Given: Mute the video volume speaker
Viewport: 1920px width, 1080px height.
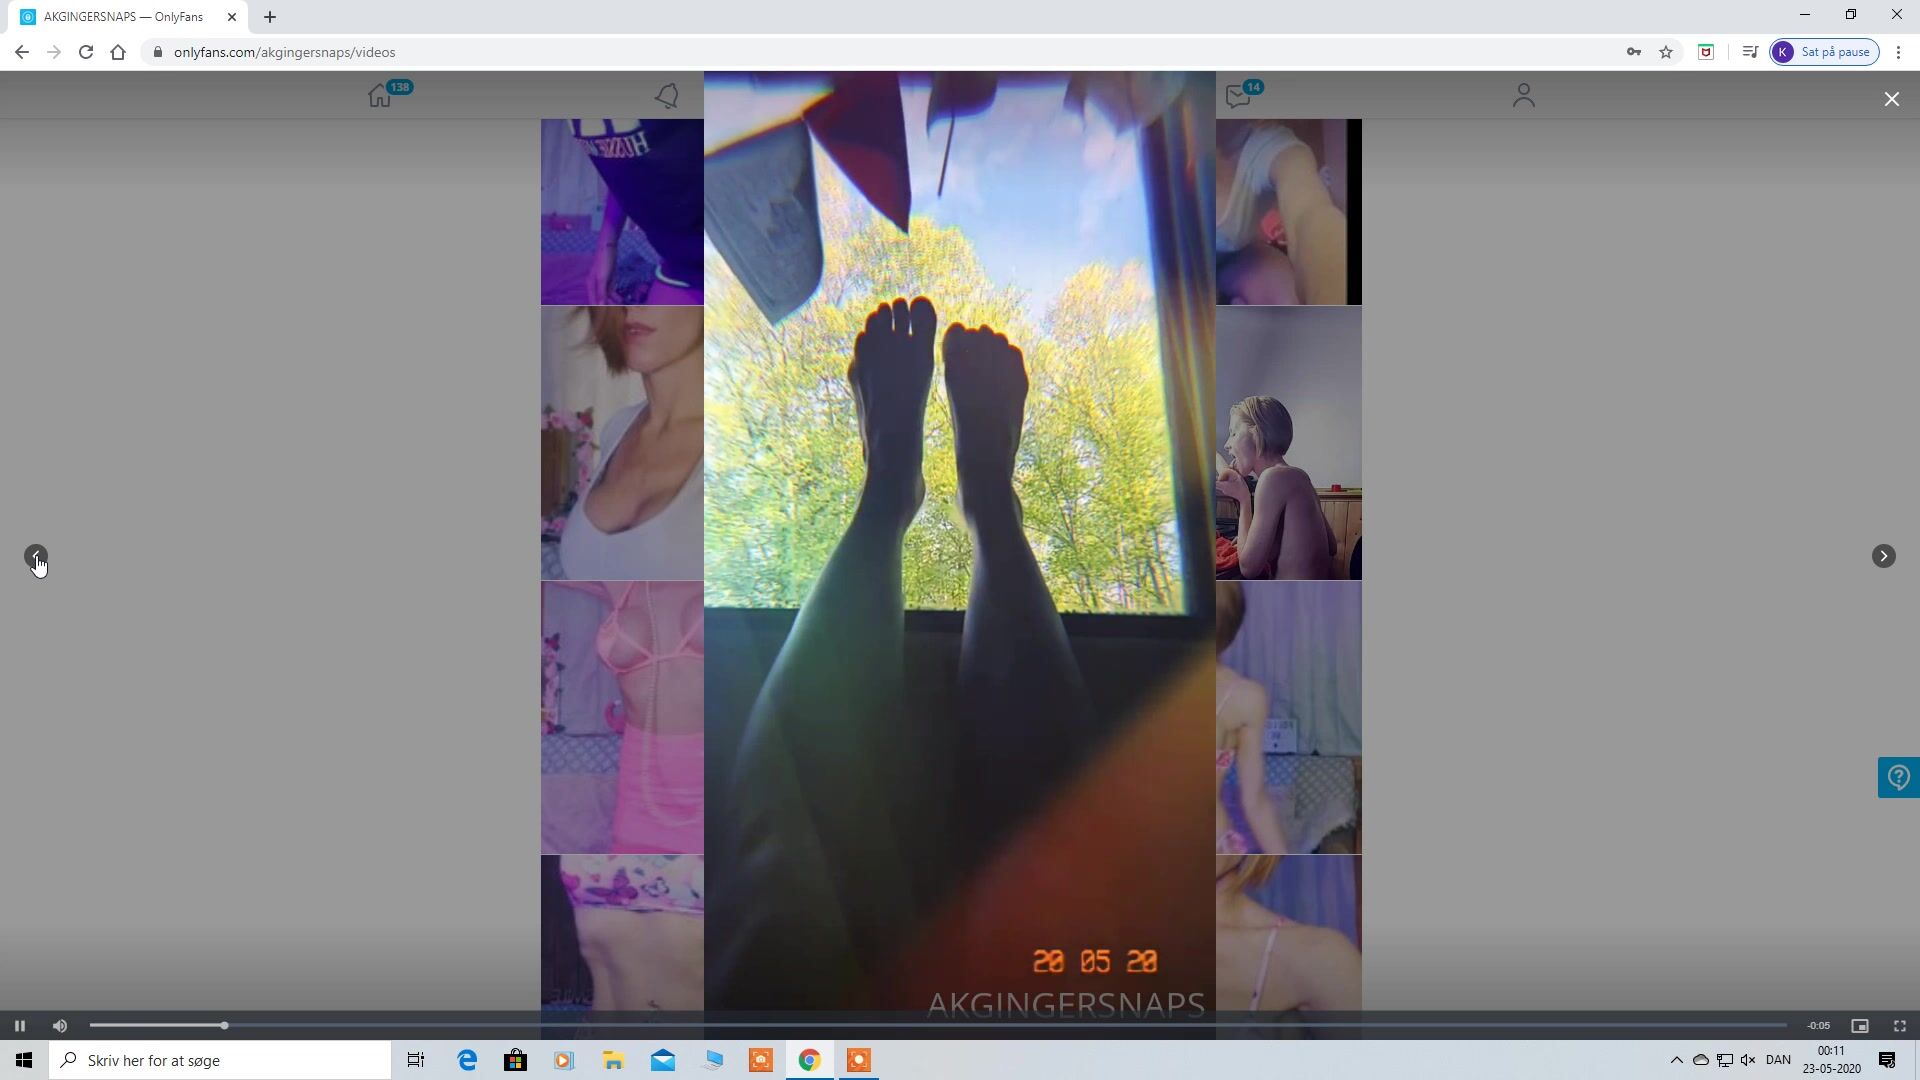Looking at the screenshot, I should (x=60, y=1025).
